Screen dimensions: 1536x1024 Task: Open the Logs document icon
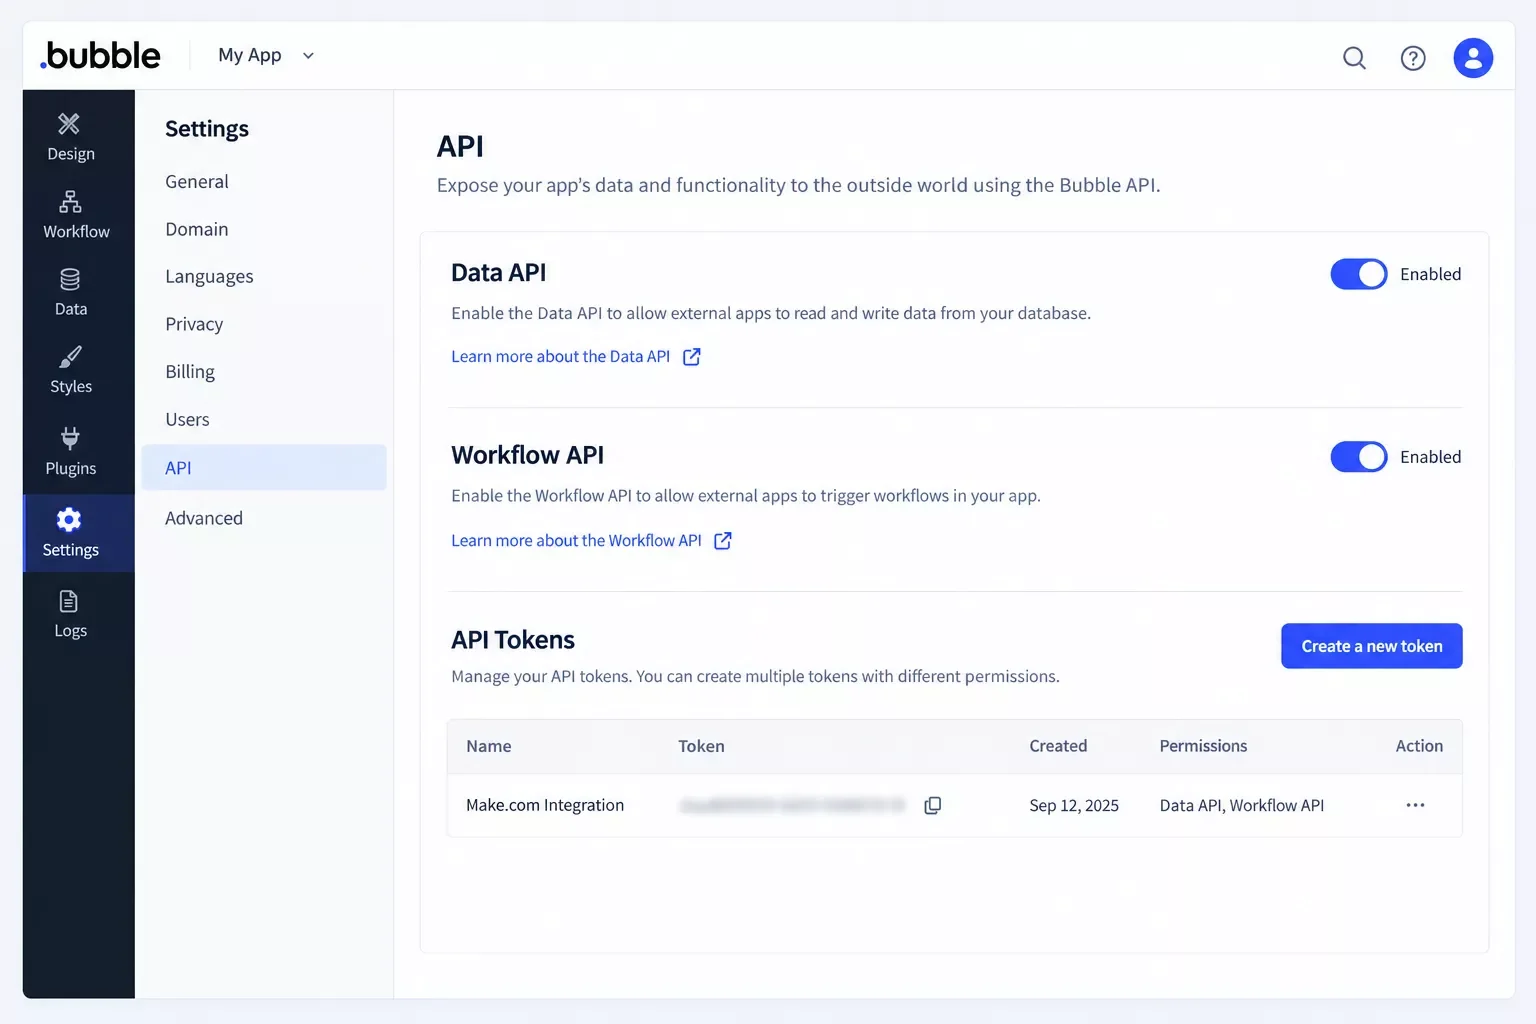click(69, 601)
